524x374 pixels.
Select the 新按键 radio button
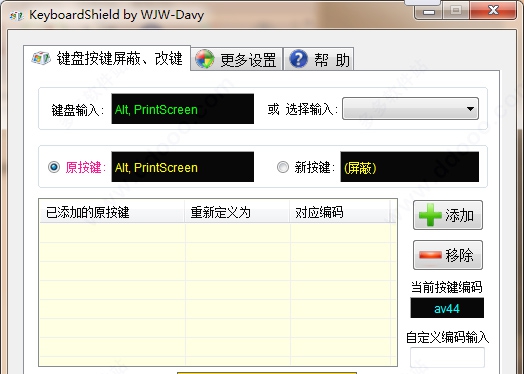coord(283,167)
